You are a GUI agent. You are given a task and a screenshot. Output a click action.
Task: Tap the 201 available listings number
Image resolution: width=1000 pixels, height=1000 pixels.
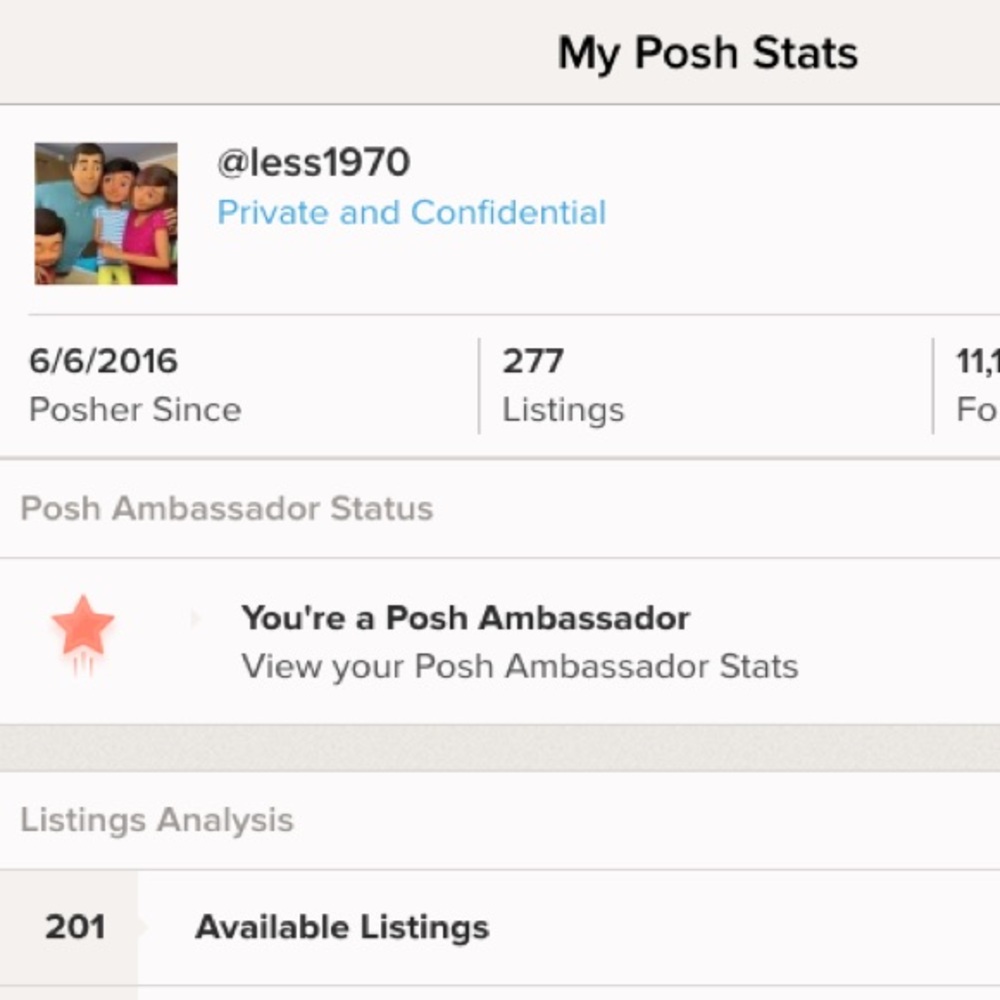click(x=75, y=927)
